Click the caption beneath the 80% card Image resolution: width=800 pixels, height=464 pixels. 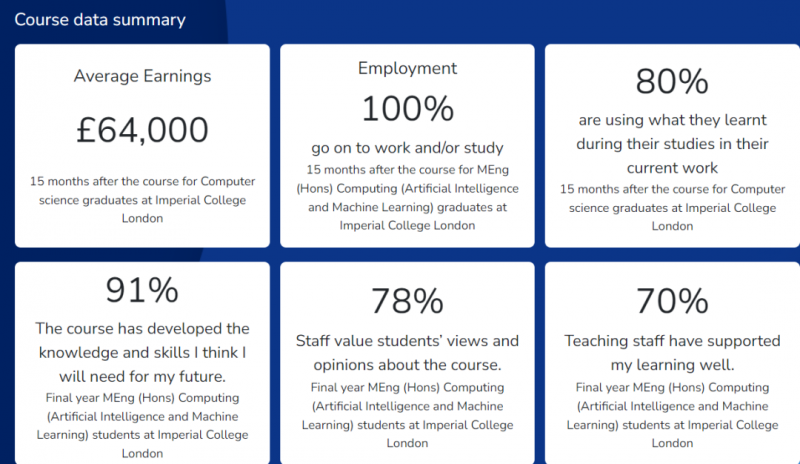click(672, 207)
